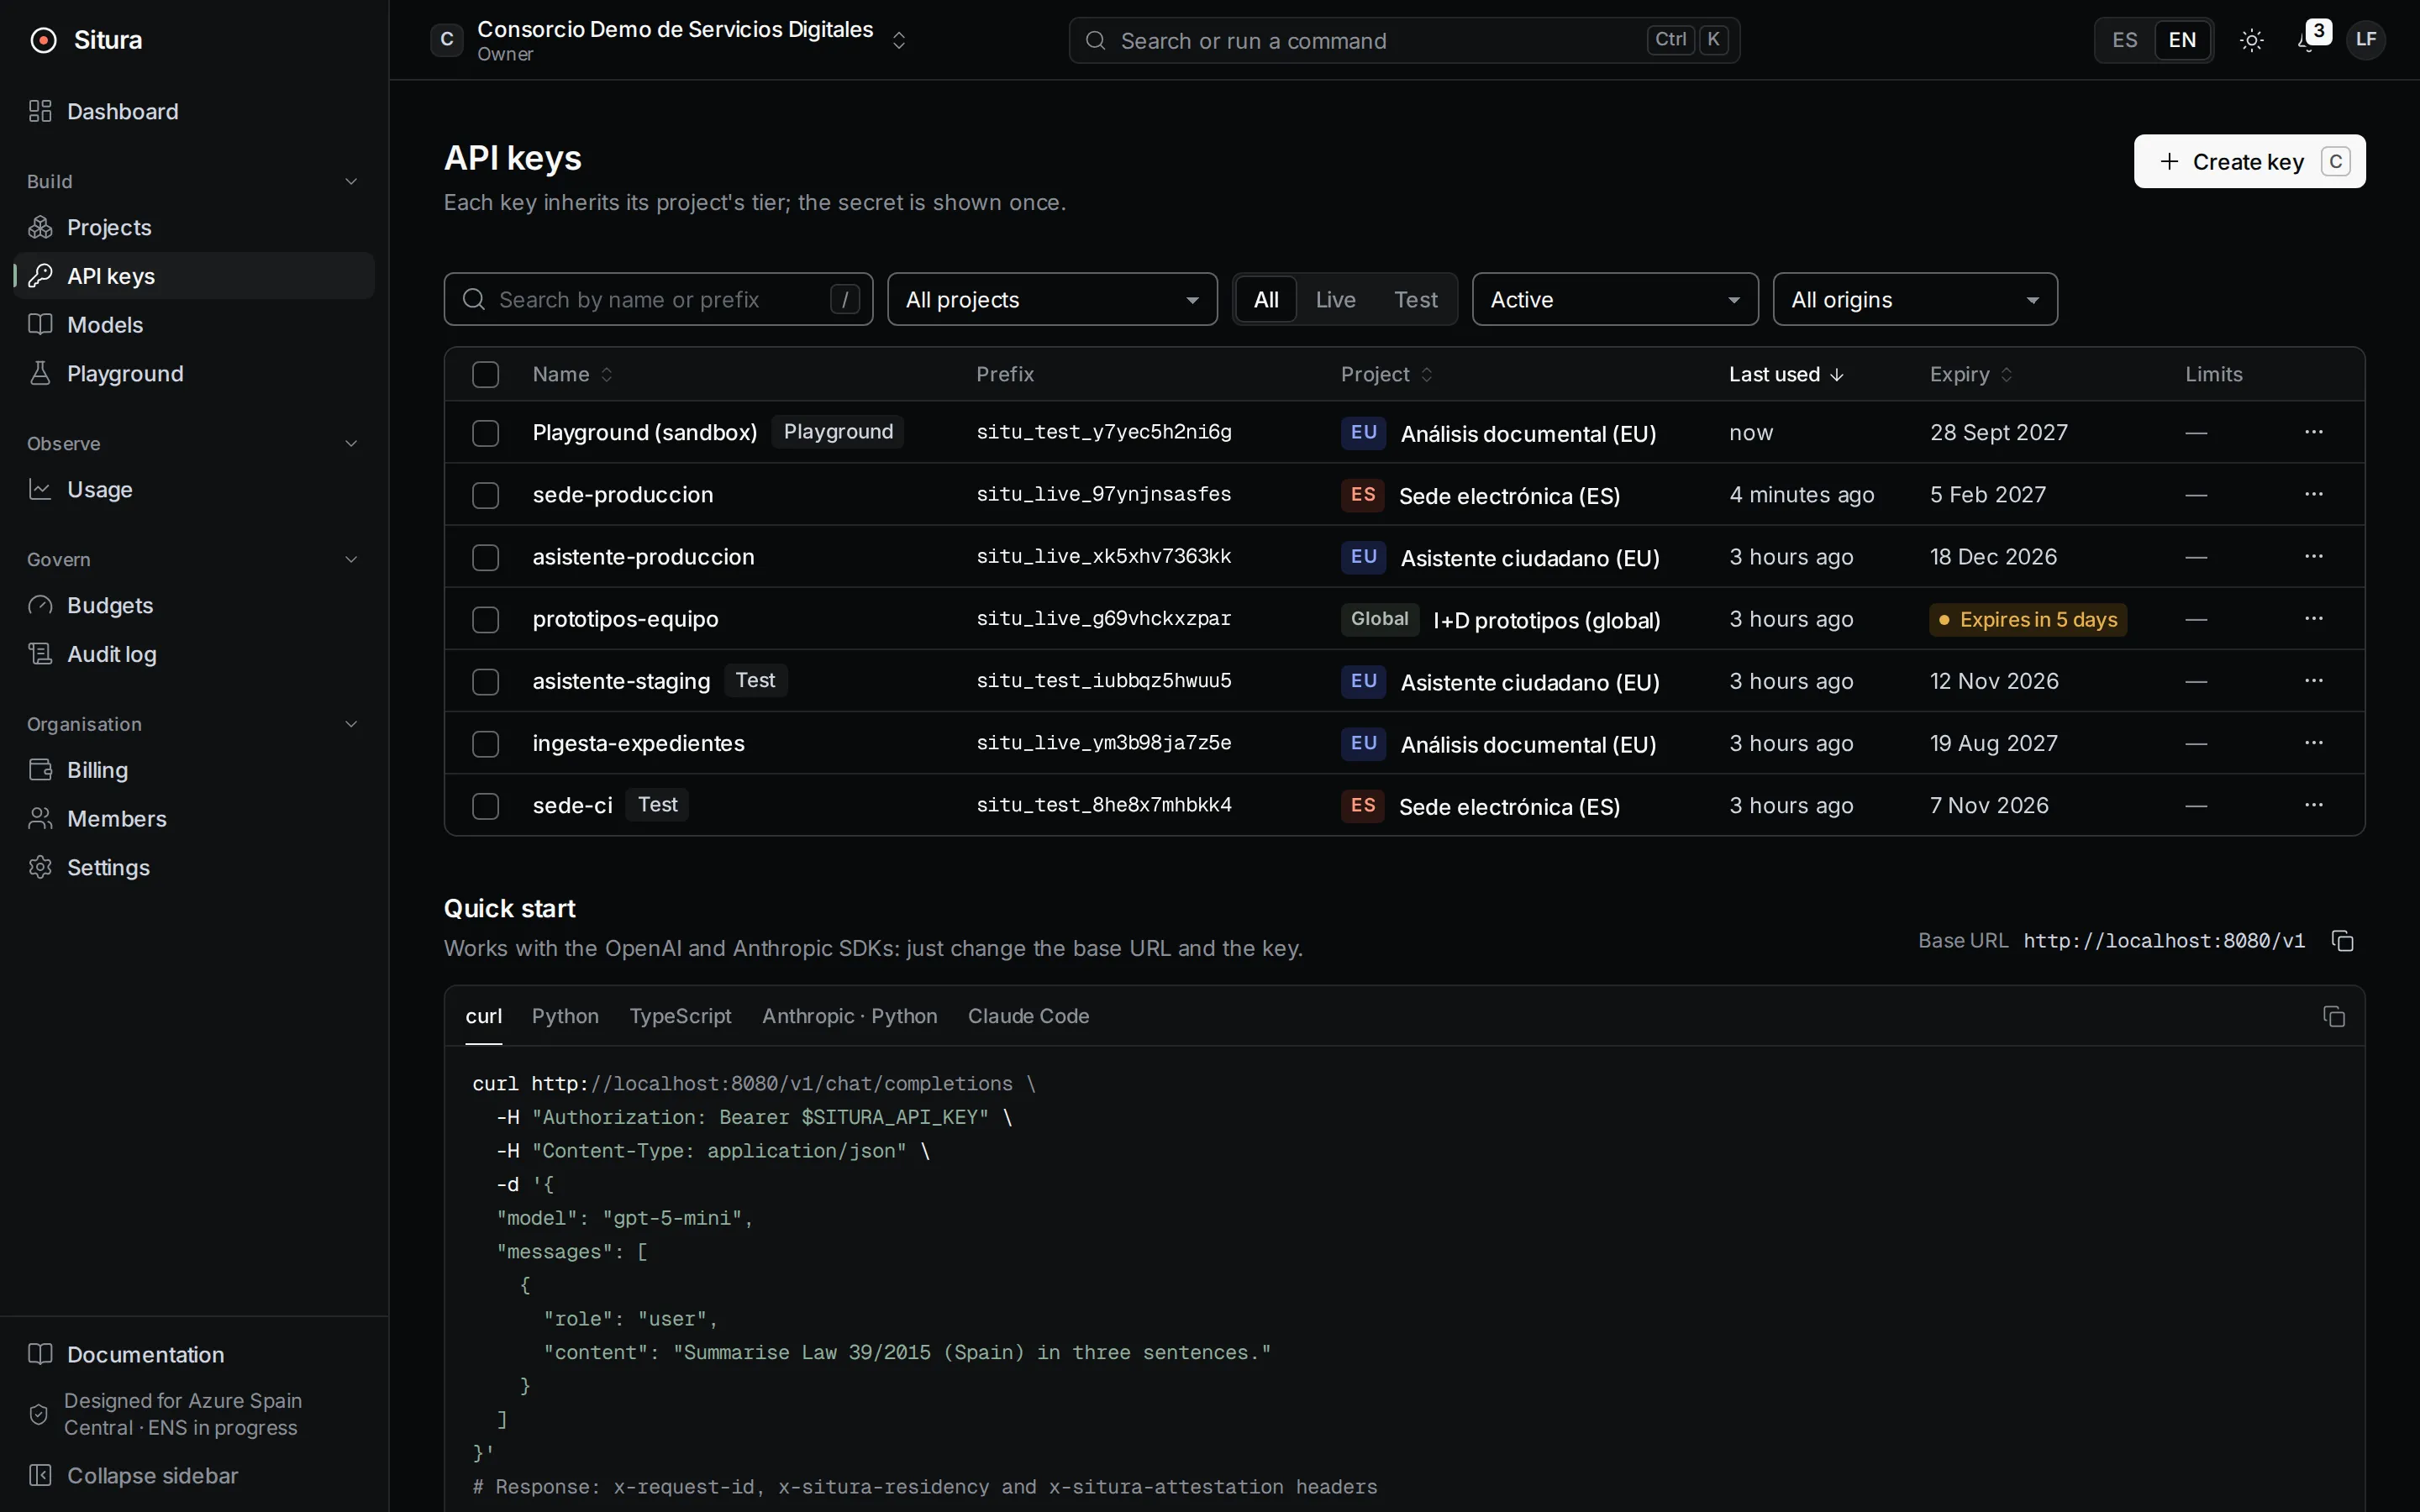Viewport: 2420px width, 1512px height.
Task: Sort by the Expiry column
Action: pyautogui.click(x=1971, y=374)
